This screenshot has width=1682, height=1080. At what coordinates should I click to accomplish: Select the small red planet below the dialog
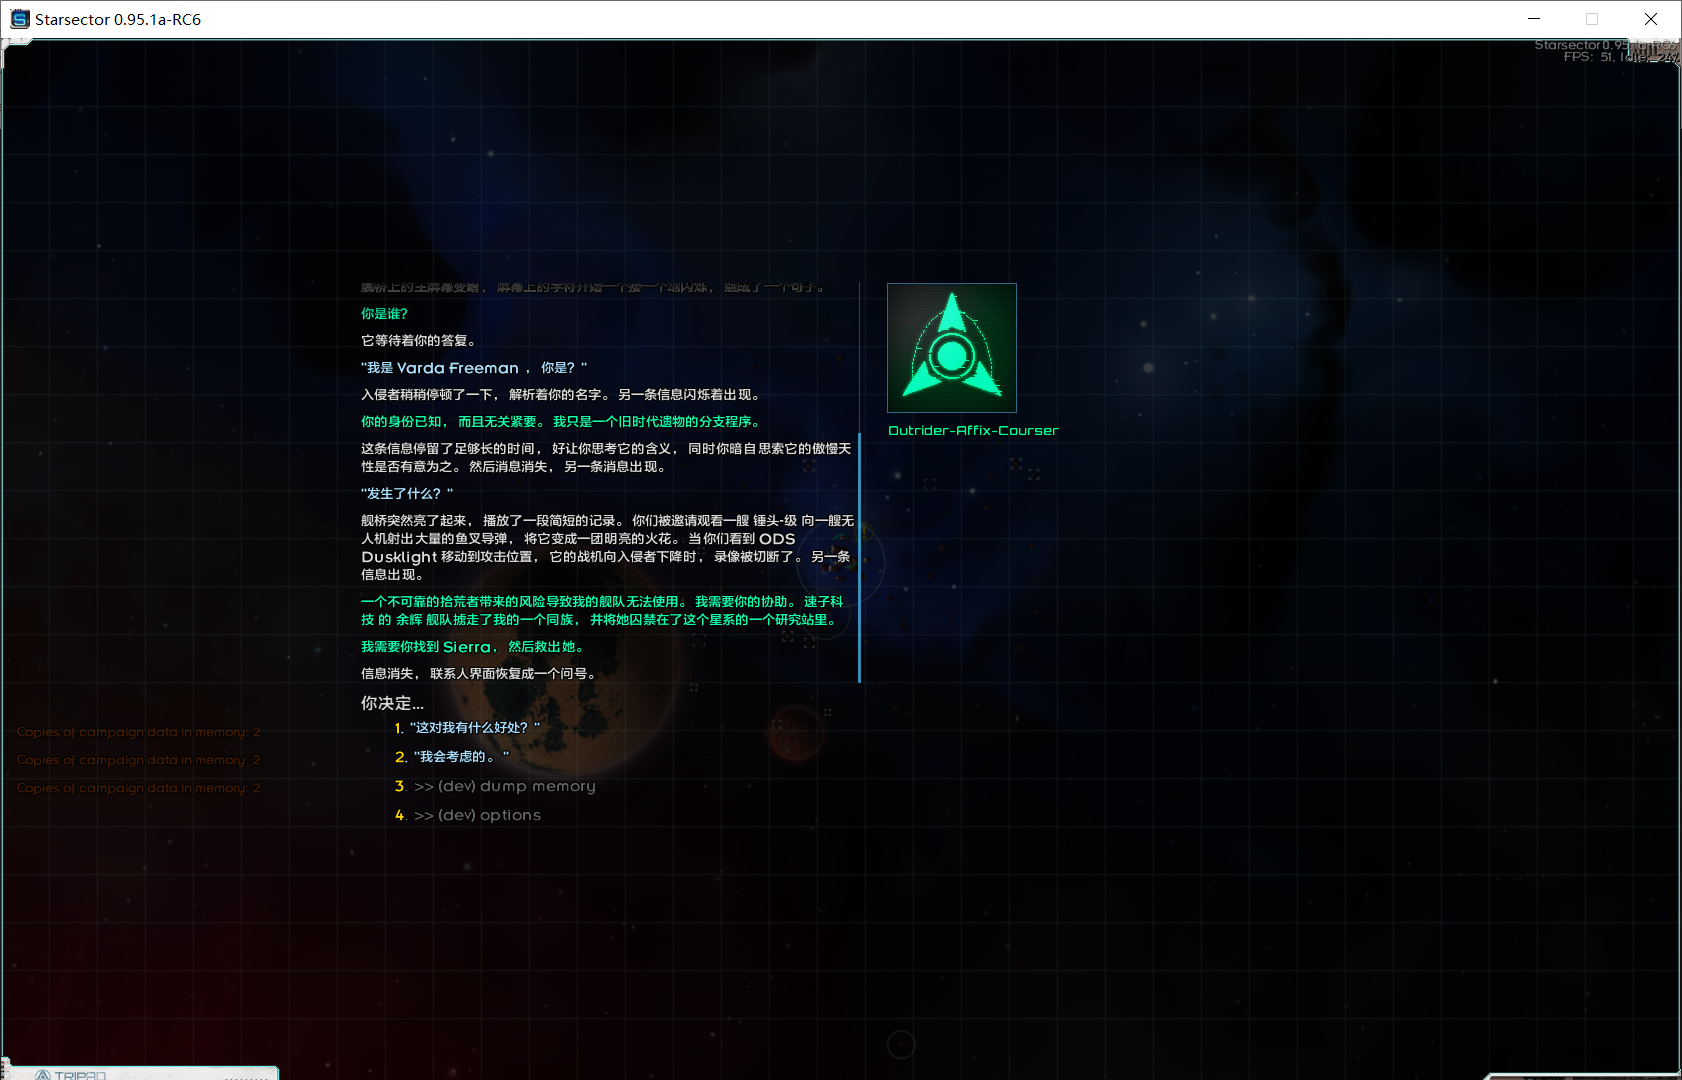[x=796, y=733]
